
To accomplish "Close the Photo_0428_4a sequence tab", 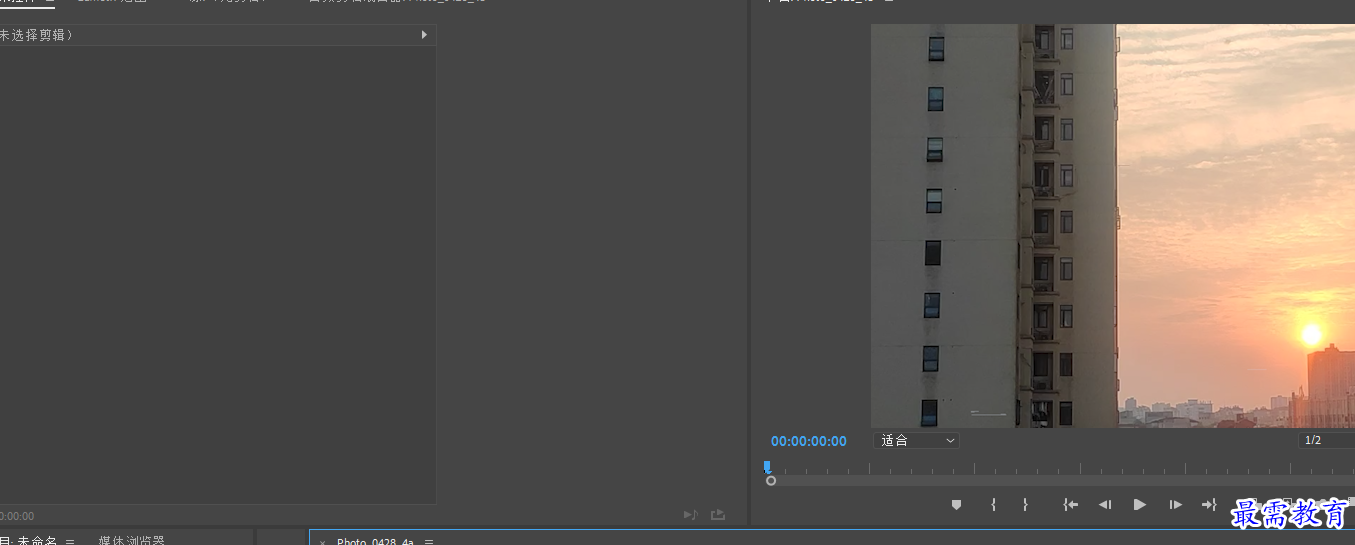I will point(322,542).
